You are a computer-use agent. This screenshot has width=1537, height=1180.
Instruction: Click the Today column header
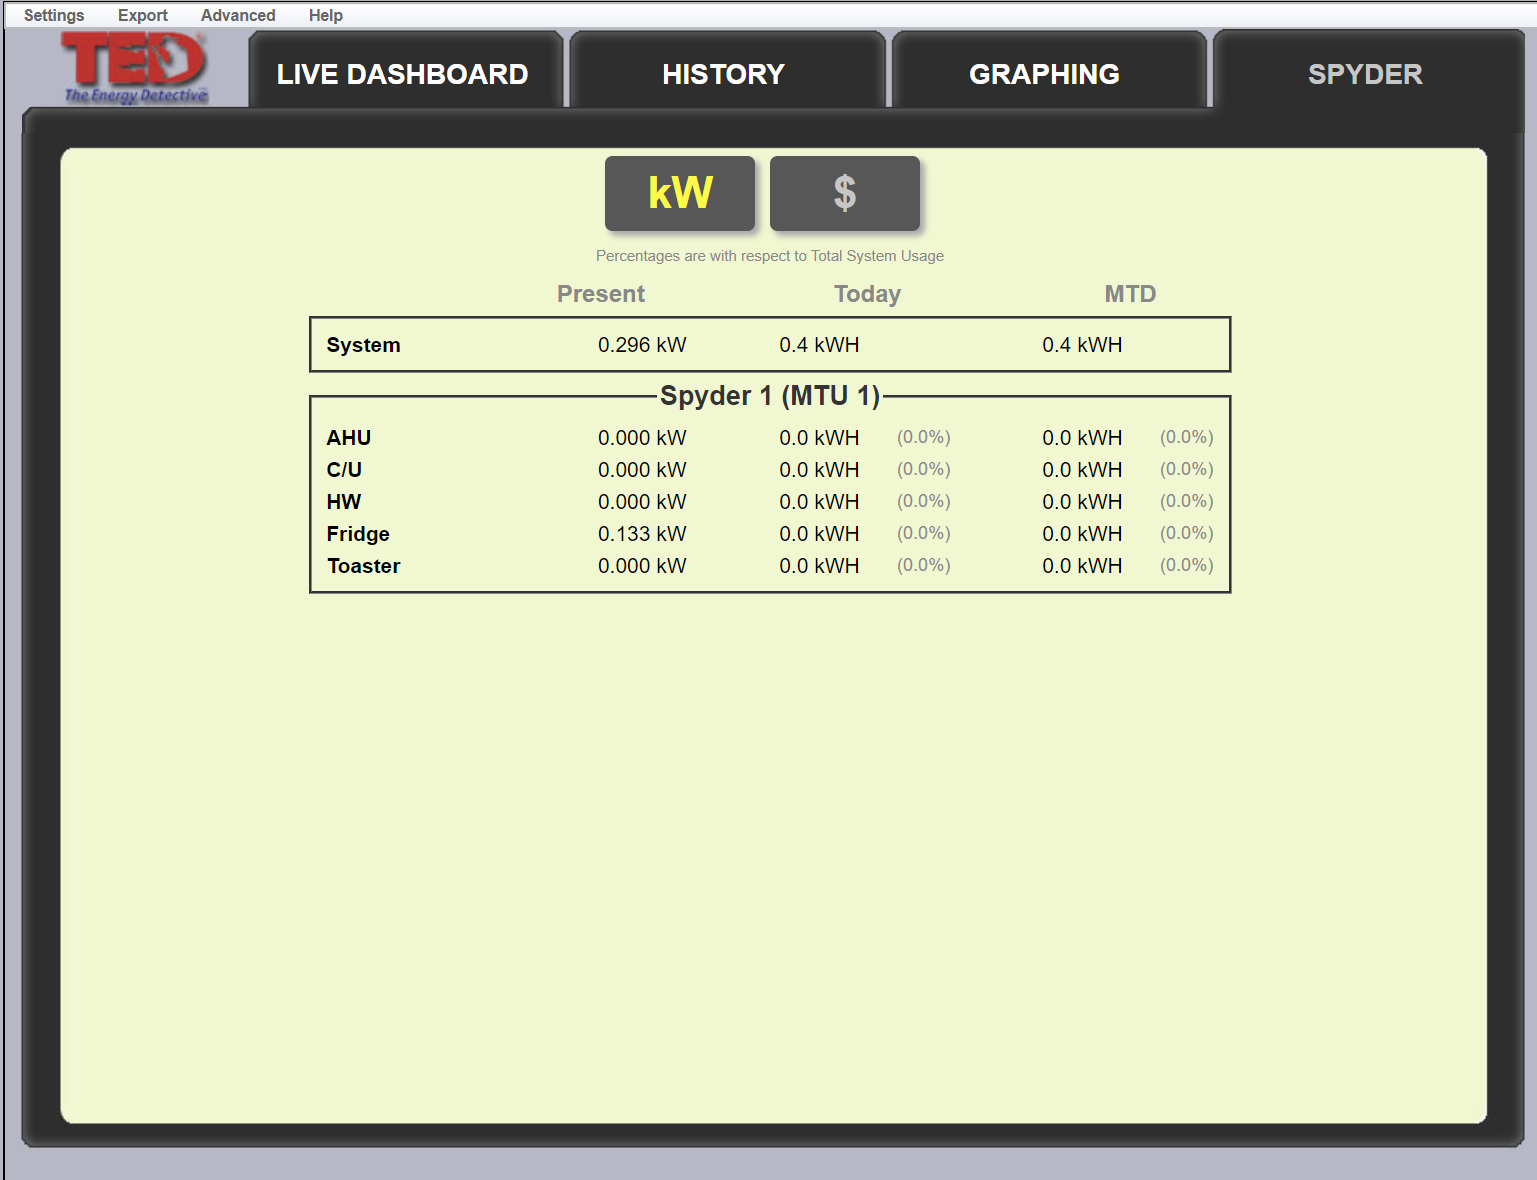[x=868, y=294]
